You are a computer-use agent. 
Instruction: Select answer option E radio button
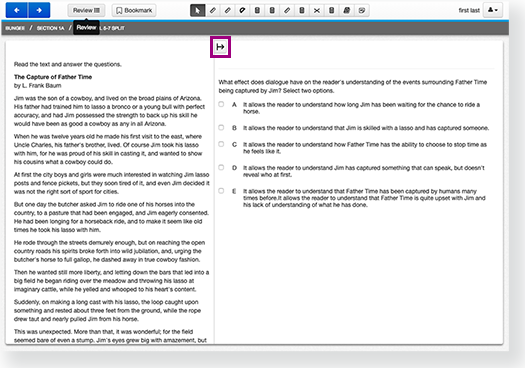(x=221, y=191)
